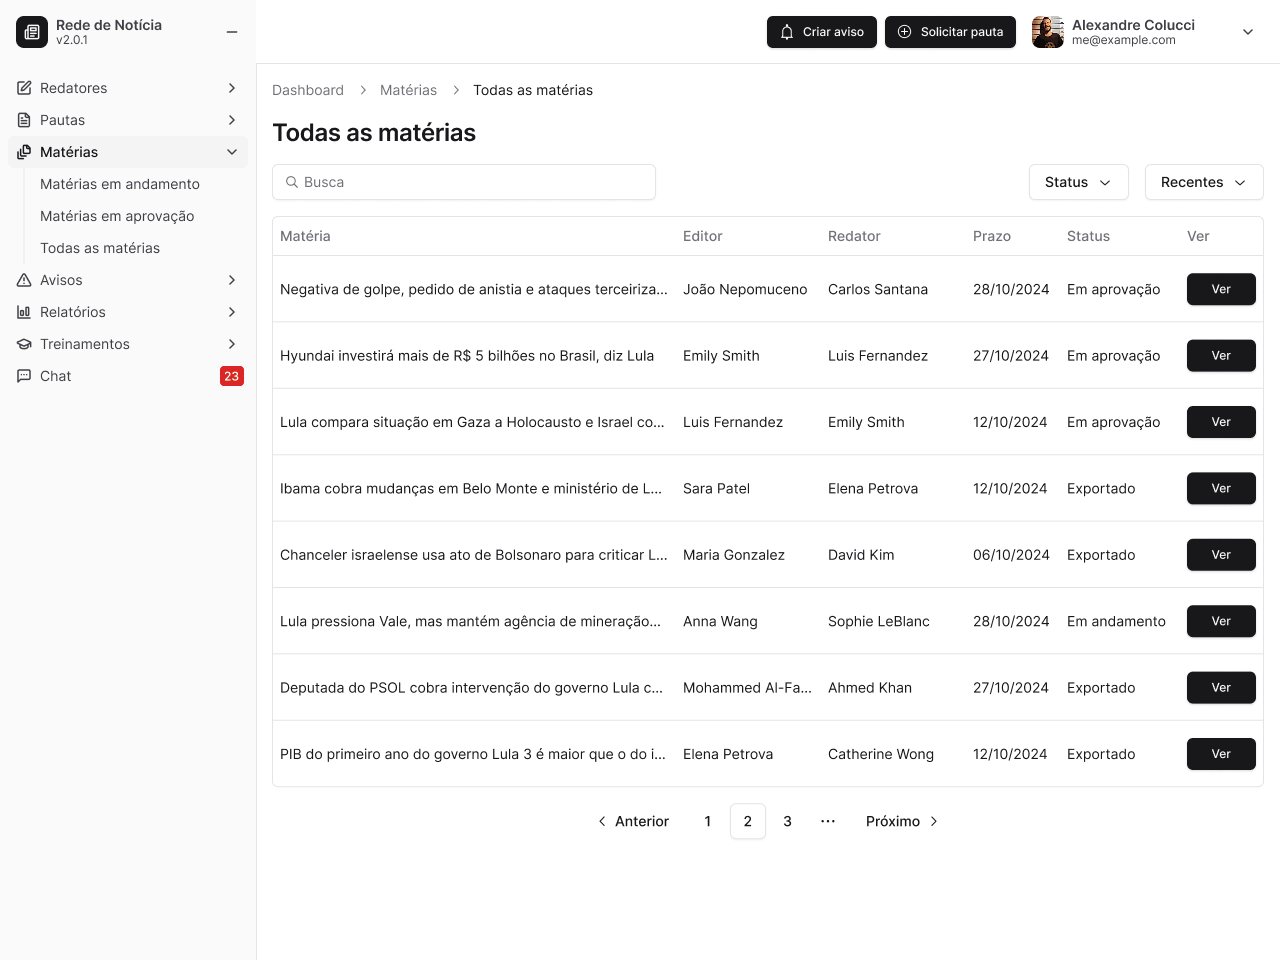Select the Redatores pencil icon in sidebar
Viewport: 1280px width, 960px height.
point(23,88)
